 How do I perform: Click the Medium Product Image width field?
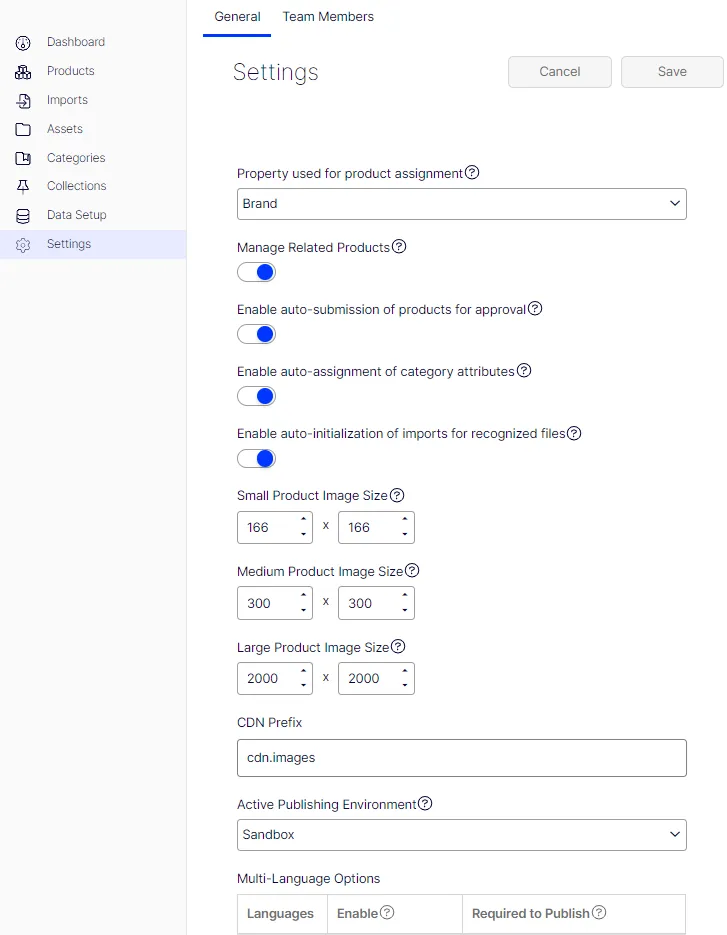click(x=275, y=603)
